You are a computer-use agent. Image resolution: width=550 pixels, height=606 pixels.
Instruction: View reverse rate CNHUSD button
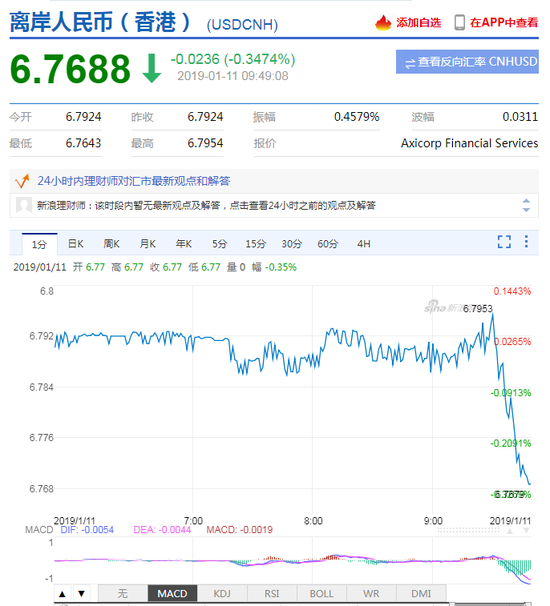tap(467, 61)
